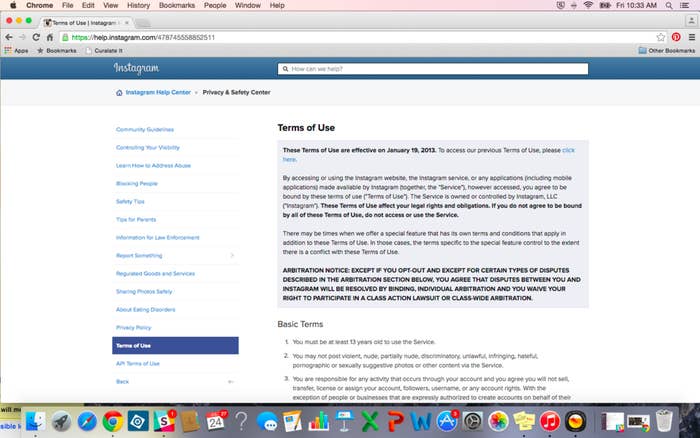700x438 pixels.
Task: Launch Safari from the dock
Action: pyautogui.click(x=87, y=421)
